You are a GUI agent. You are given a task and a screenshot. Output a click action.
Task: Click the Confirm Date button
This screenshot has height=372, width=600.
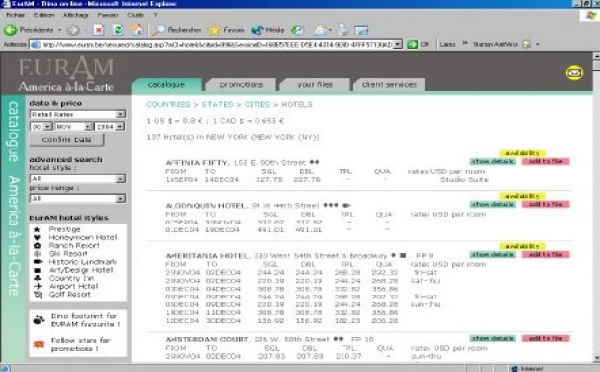(x=67, y=140)
